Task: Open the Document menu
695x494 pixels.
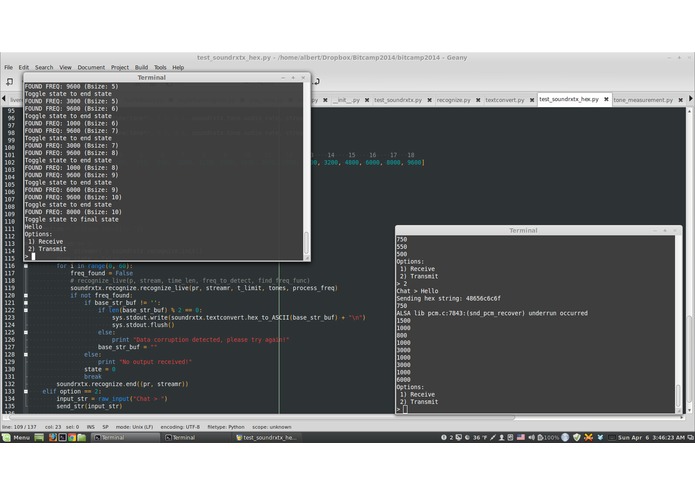Action: click(x=91, y=67)
